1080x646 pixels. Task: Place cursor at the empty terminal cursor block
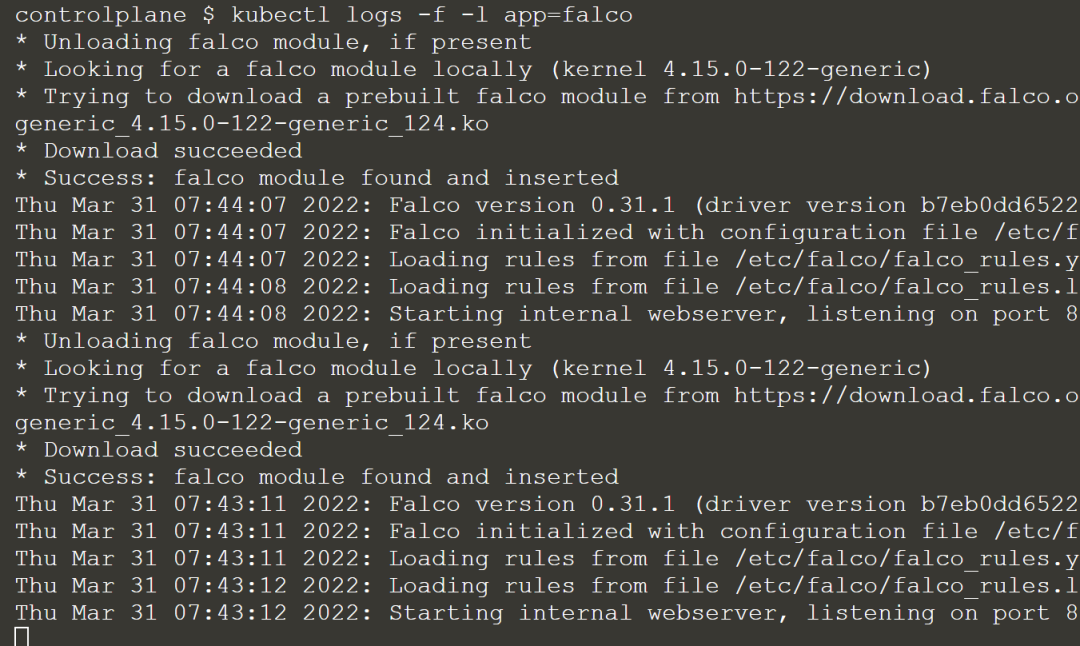22,636
